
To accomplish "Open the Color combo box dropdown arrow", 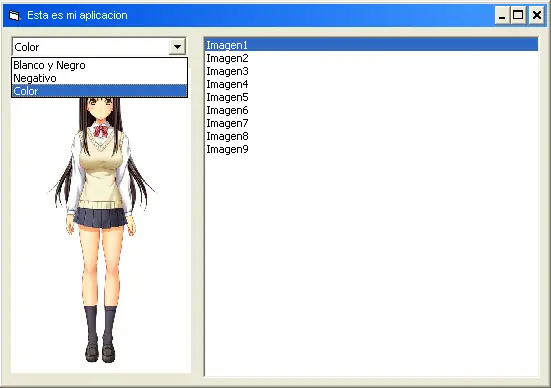I will click(x=177, y=46).
